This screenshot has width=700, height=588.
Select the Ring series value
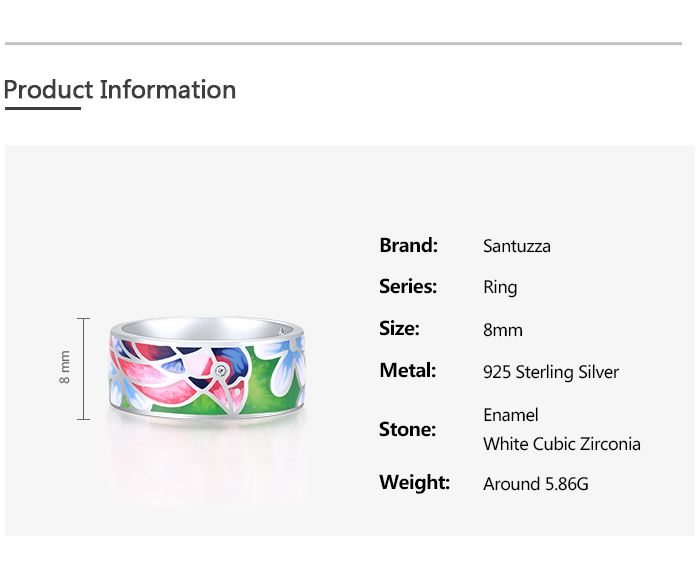click(x=500, y=288)
